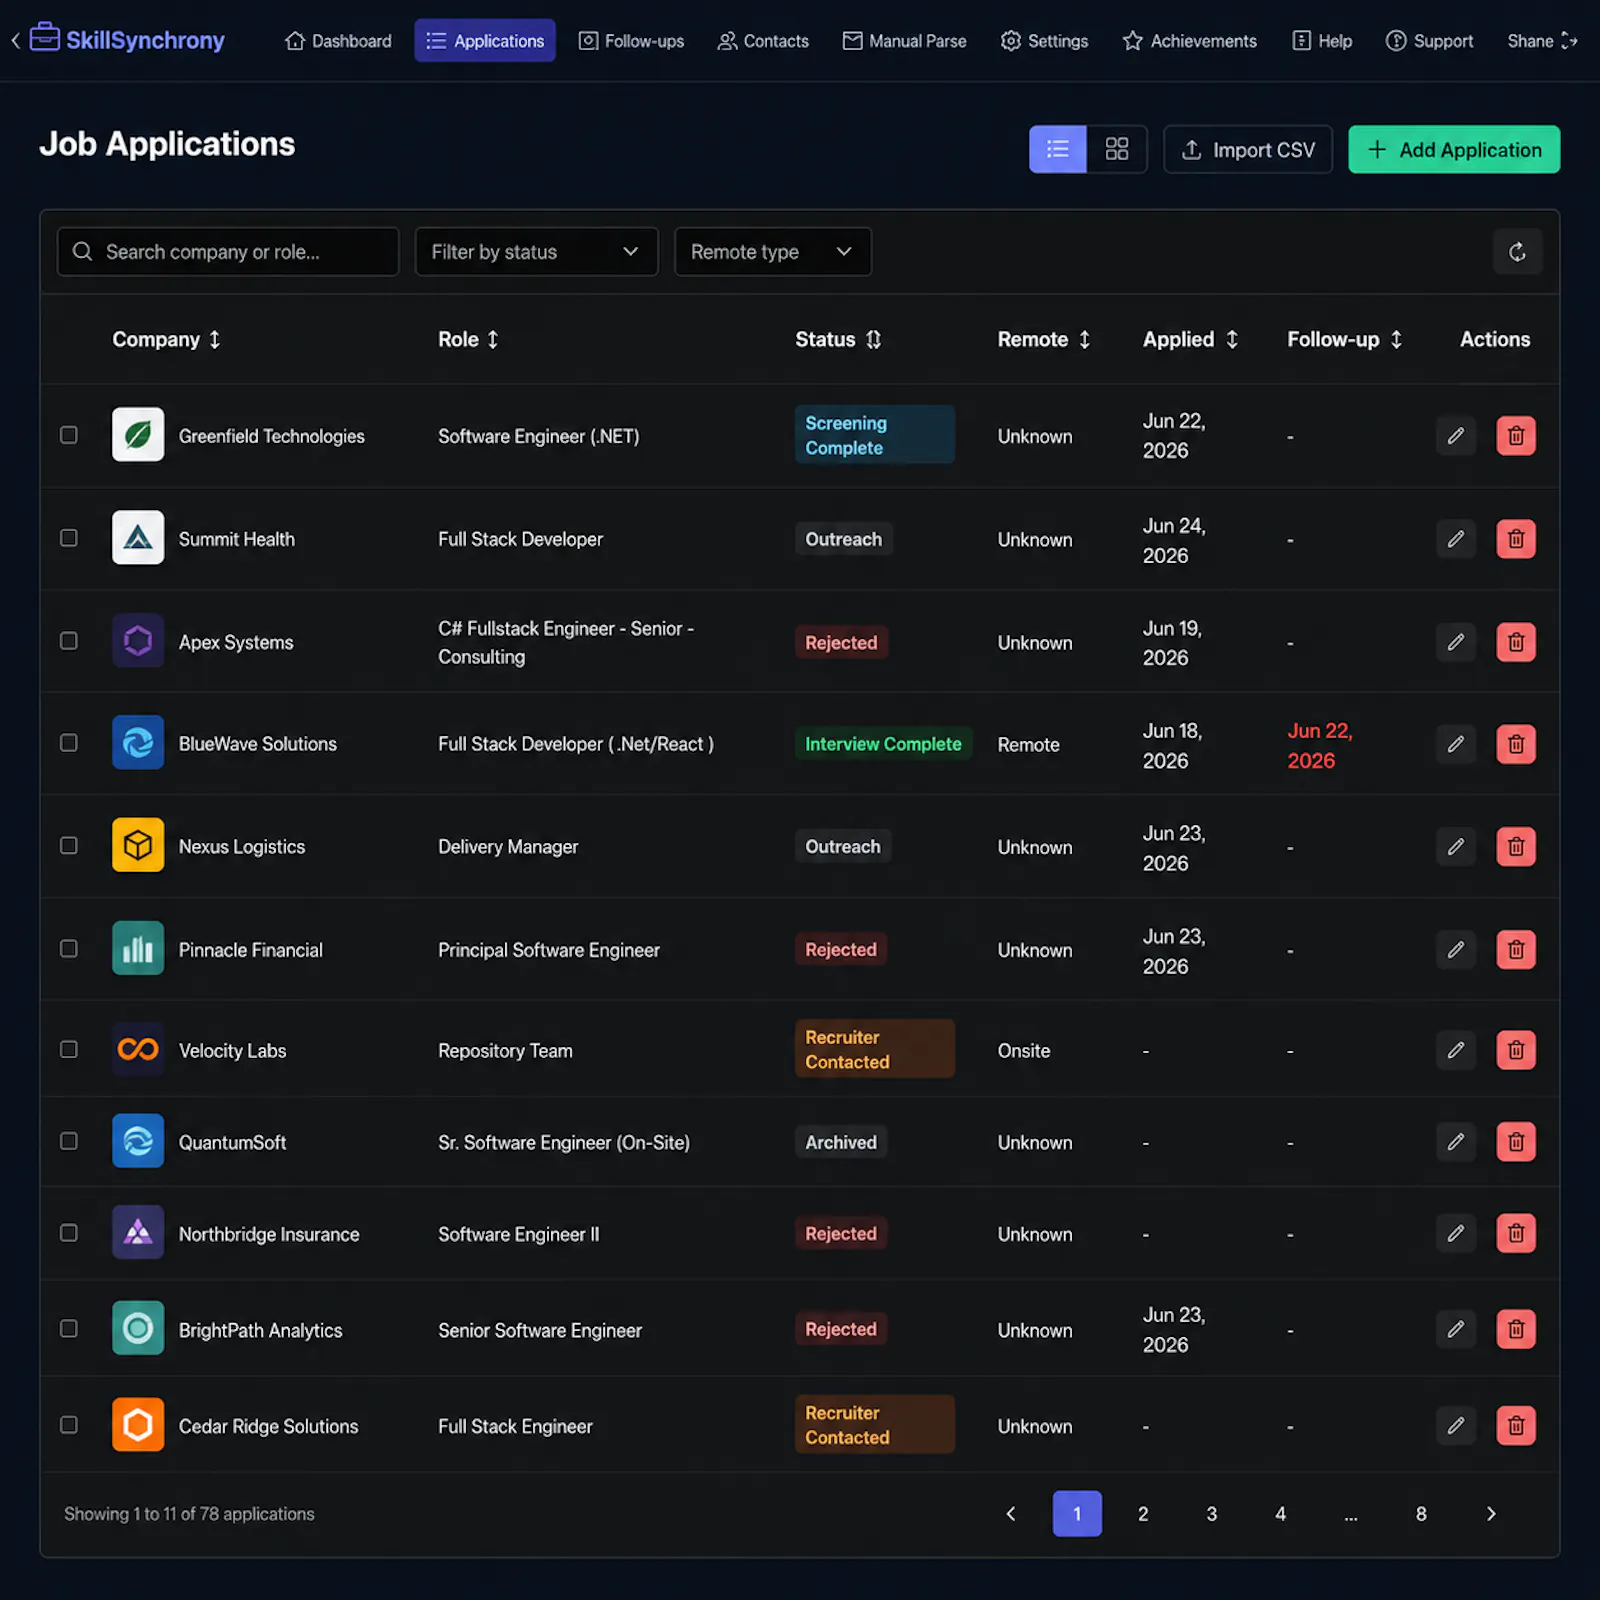Open the Settings nav item

coord(1044,41)
